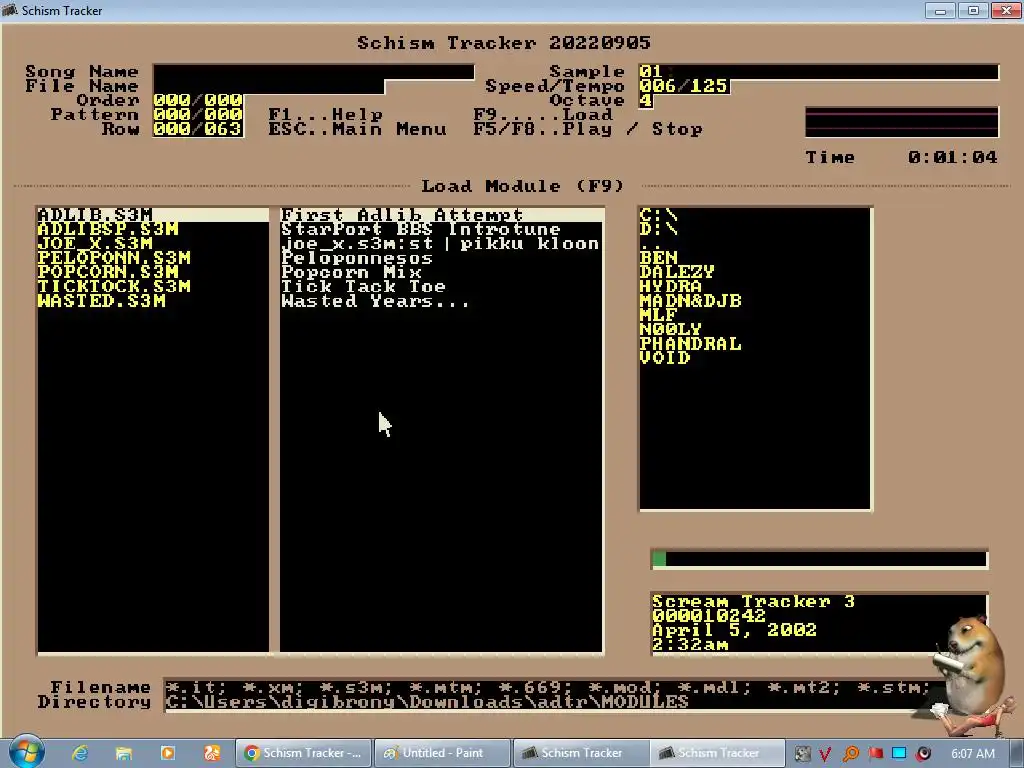Click the Time counter 0:01:04
Viewport: 1024px width, 768px height.
click(x=952, y=157)
